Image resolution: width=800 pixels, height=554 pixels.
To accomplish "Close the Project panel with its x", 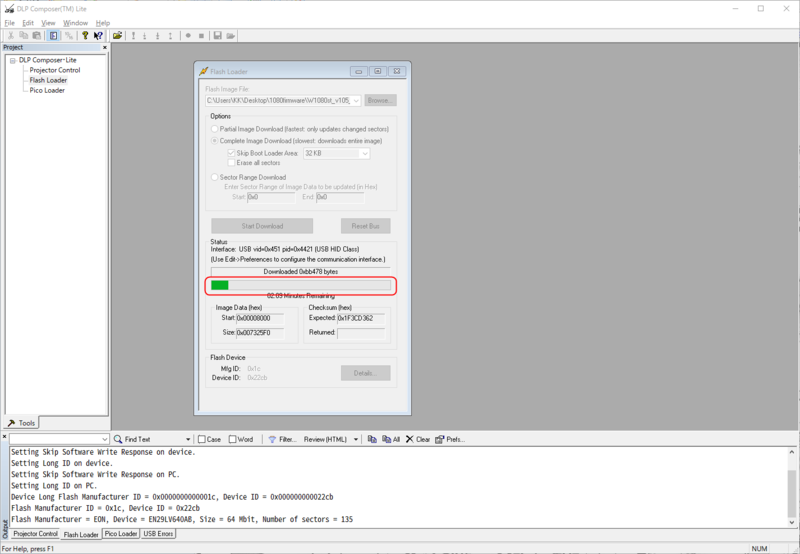I will click(105, 47).
